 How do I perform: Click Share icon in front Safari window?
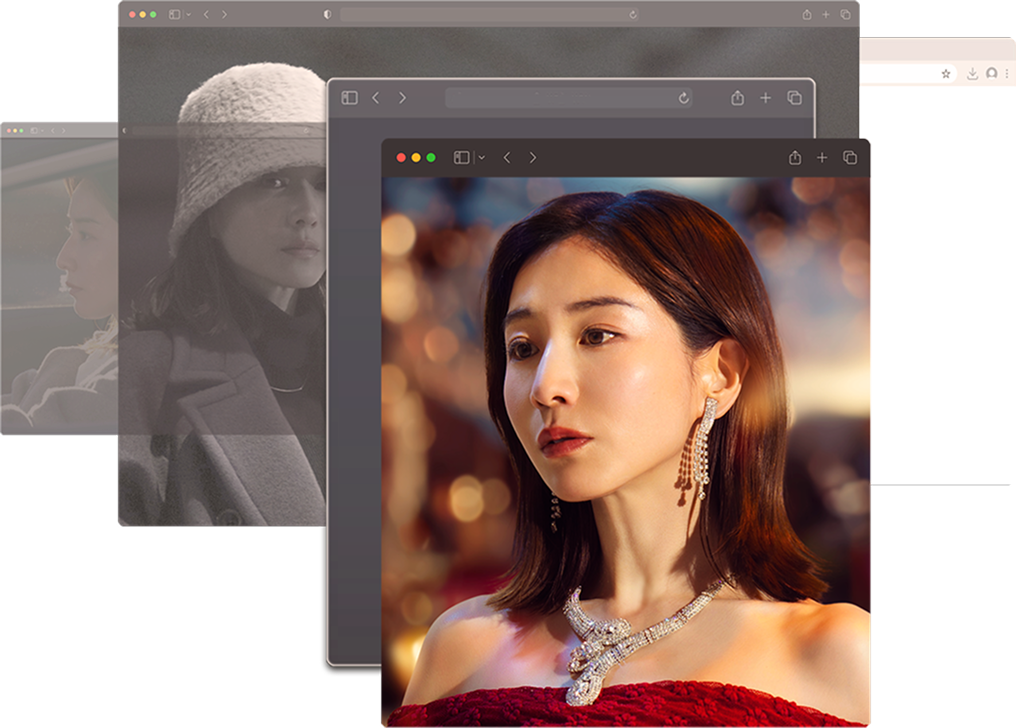point(795,157)
